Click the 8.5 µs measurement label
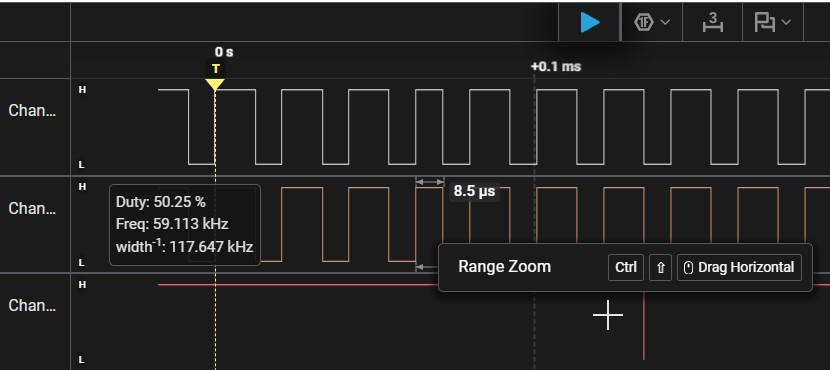 click(474, 191)
